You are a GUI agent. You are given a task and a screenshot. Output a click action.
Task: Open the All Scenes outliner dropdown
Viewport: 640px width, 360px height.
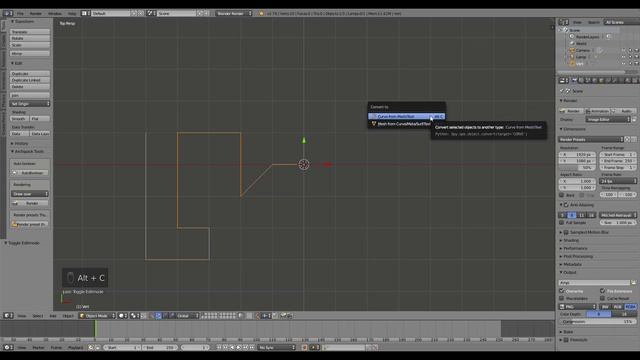coord(622,22)
